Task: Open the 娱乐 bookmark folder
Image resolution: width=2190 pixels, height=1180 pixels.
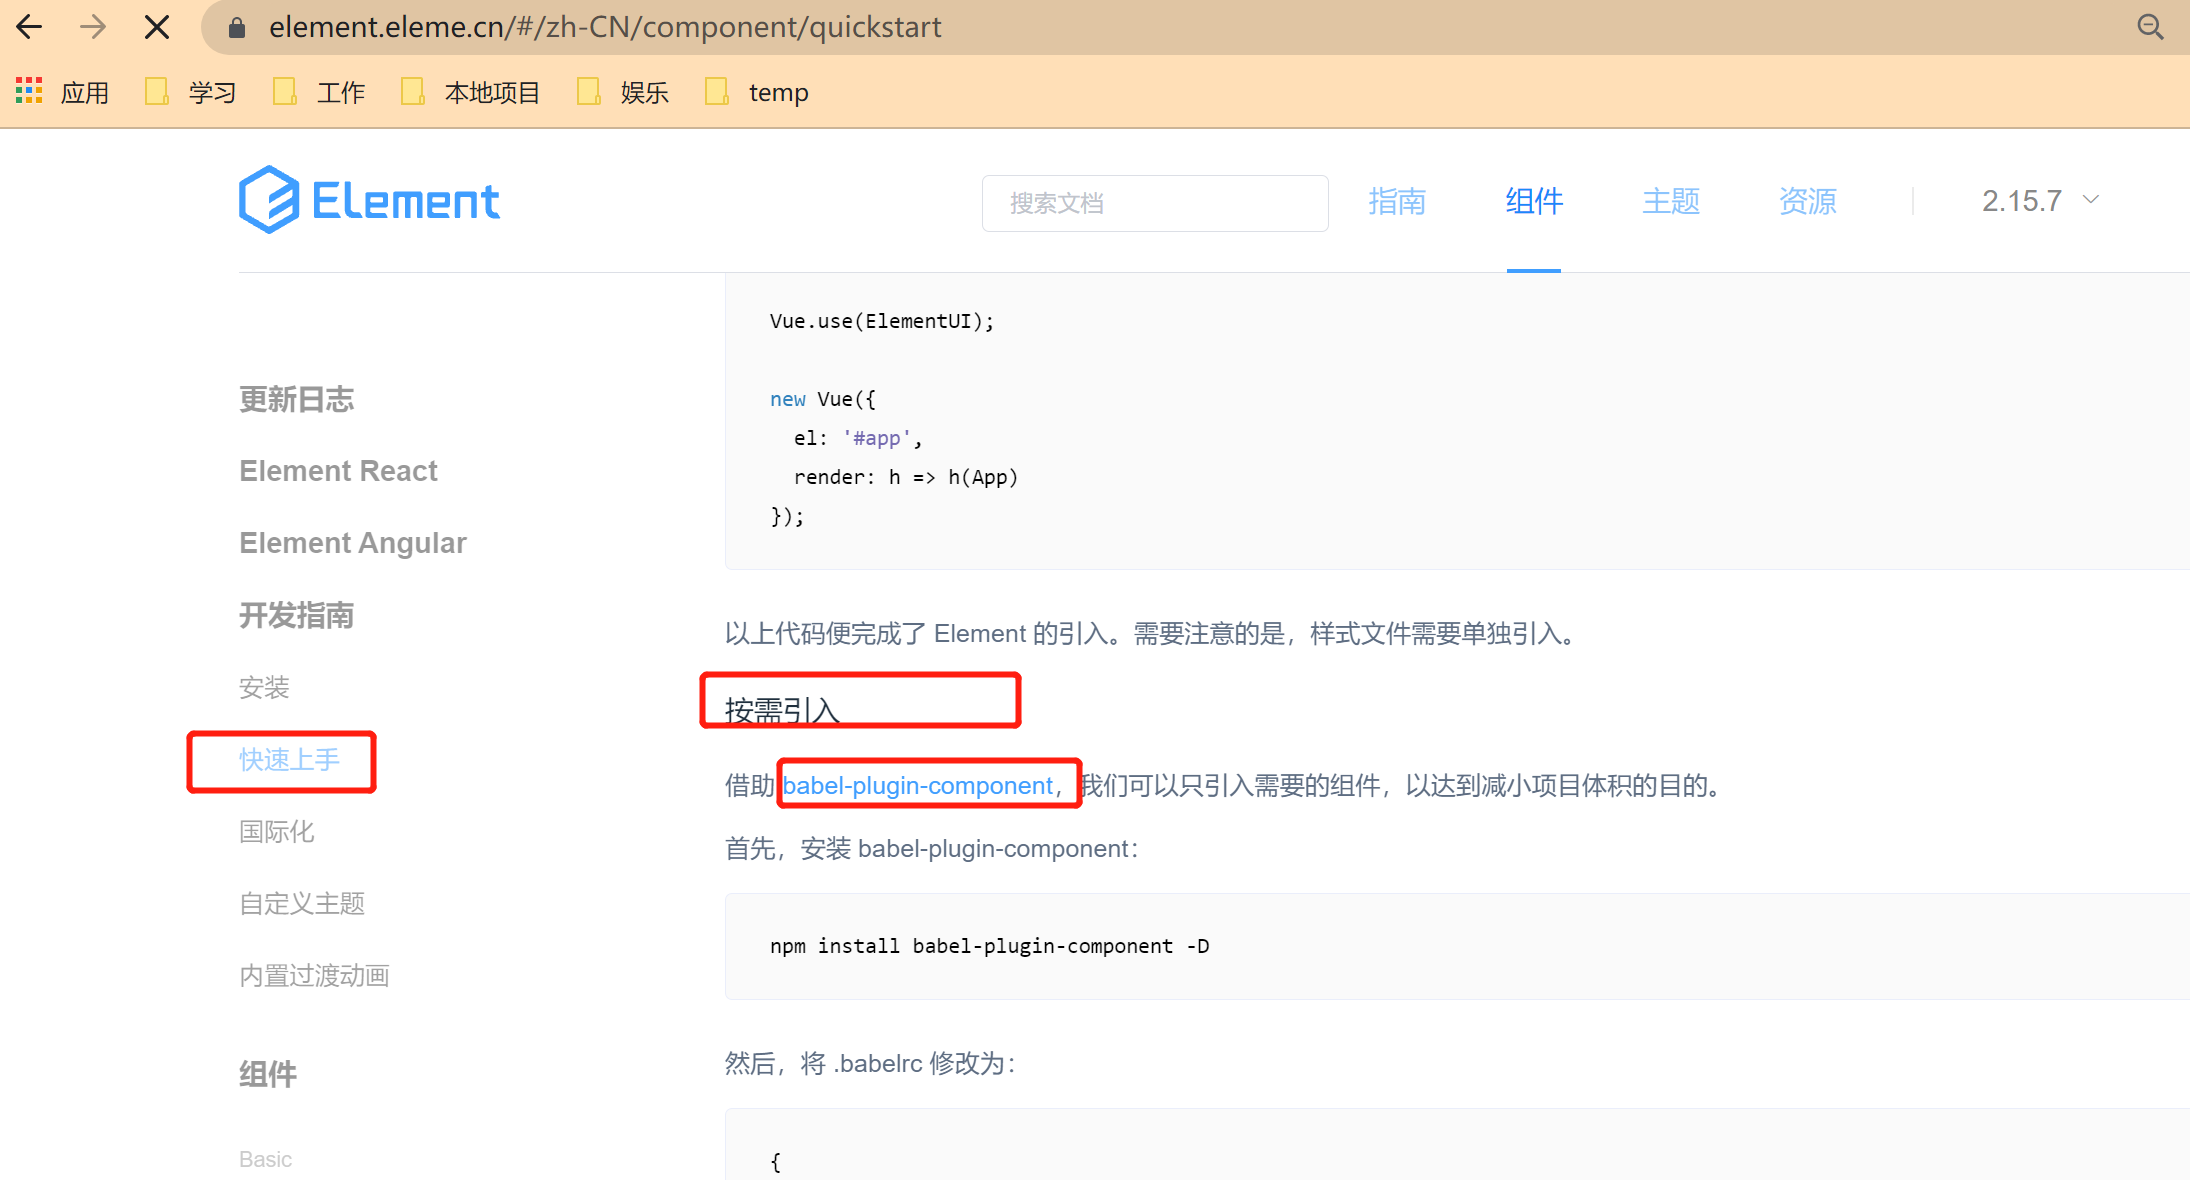Action: [623, 92]
